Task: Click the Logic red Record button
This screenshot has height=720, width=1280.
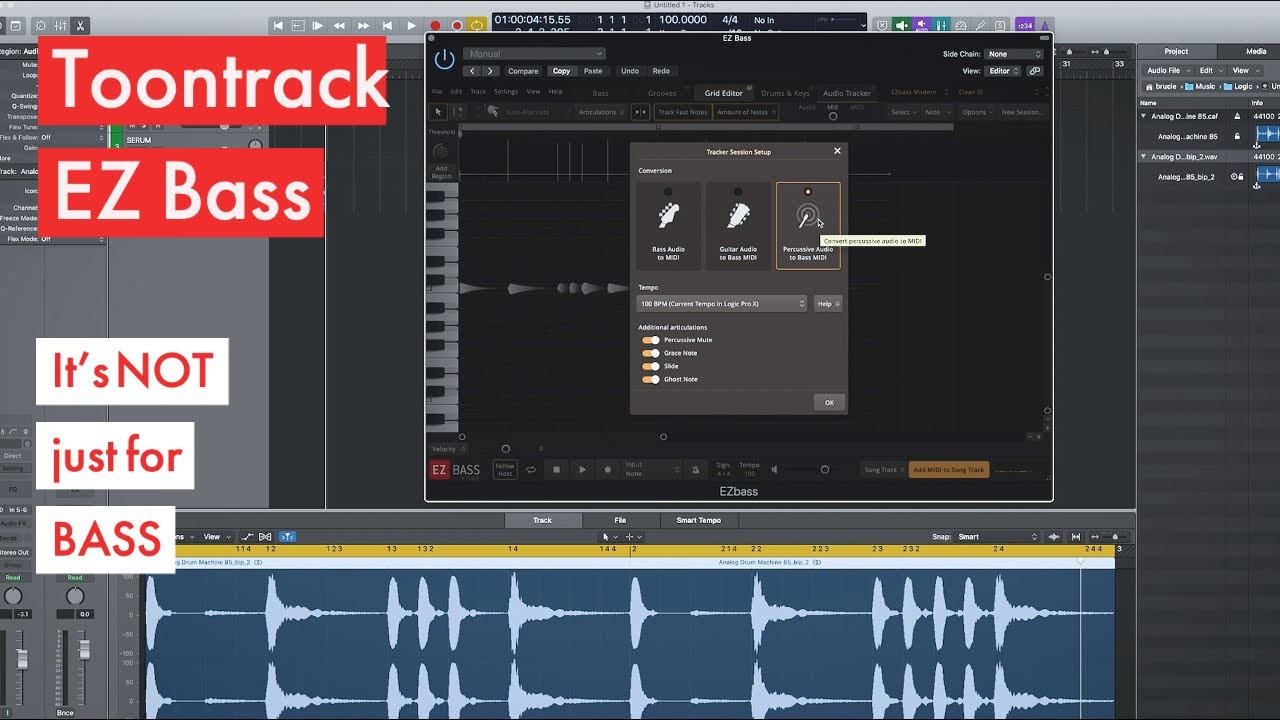Action: pos(435,25)
